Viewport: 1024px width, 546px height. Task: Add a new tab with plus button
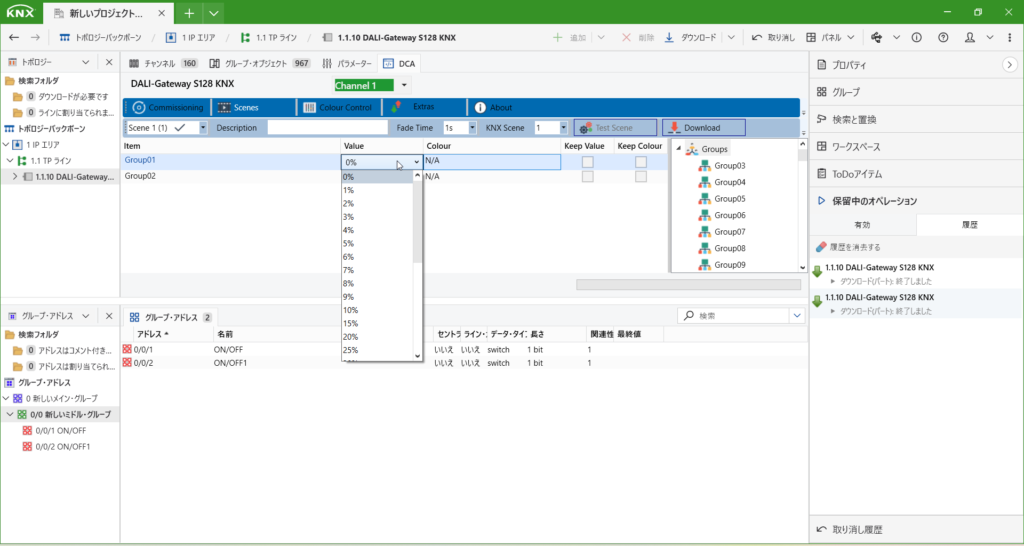pos(189,13)
